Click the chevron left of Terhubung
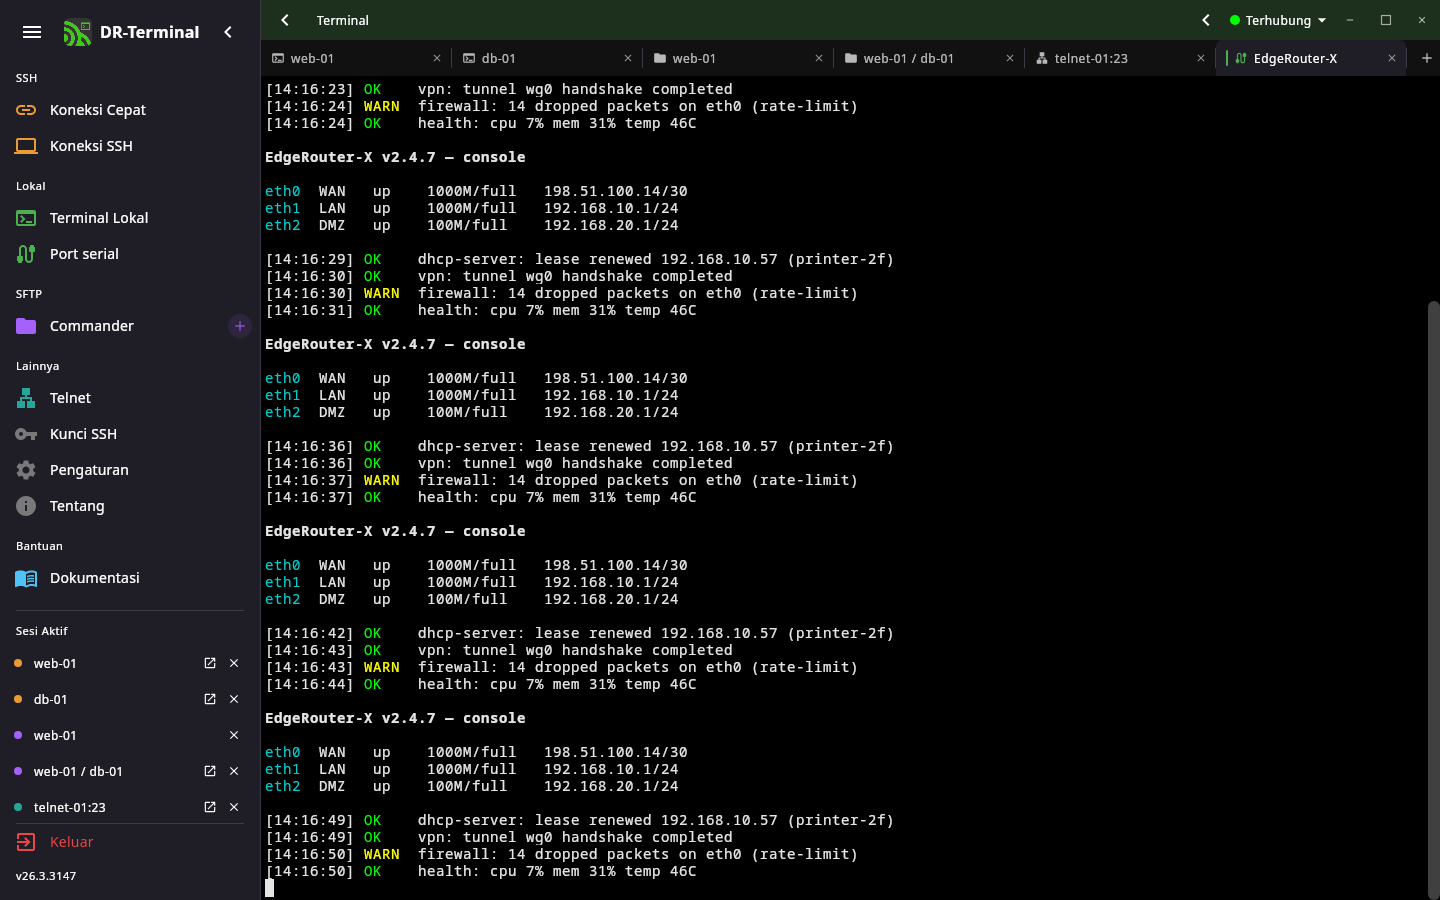Viewport: 1440px width, 900px height. click(x=1206, y=20)
